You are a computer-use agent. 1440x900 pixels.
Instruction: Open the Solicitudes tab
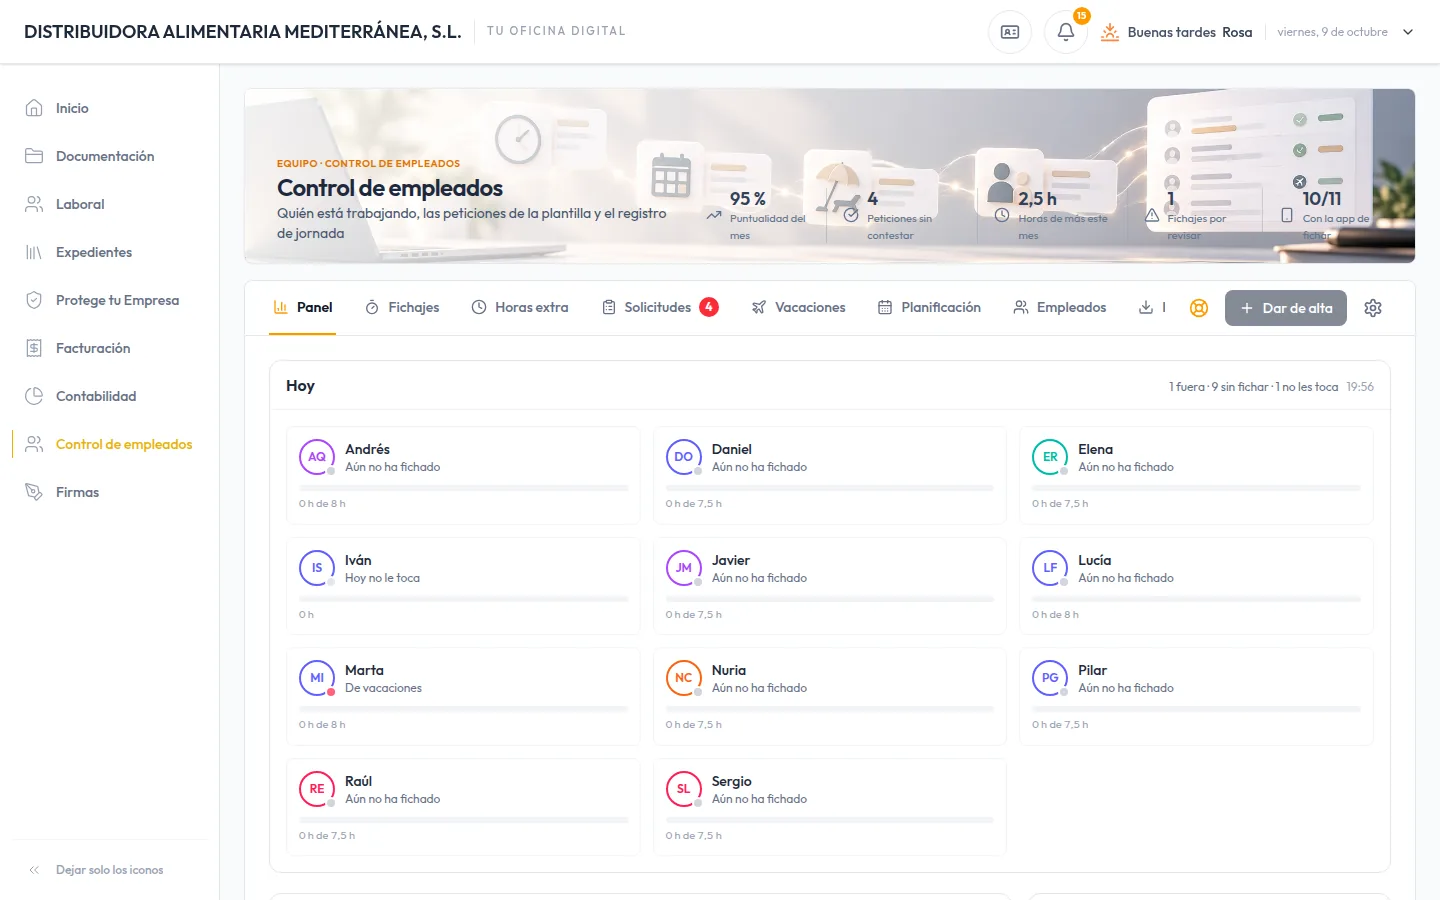tap(660, 308)
